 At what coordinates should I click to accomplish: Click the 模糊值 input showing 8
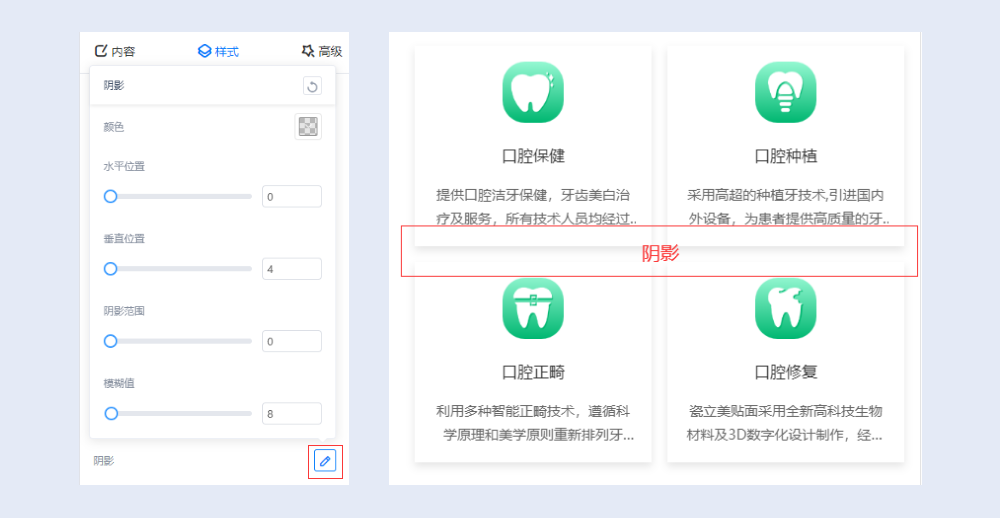coord(291,413)
